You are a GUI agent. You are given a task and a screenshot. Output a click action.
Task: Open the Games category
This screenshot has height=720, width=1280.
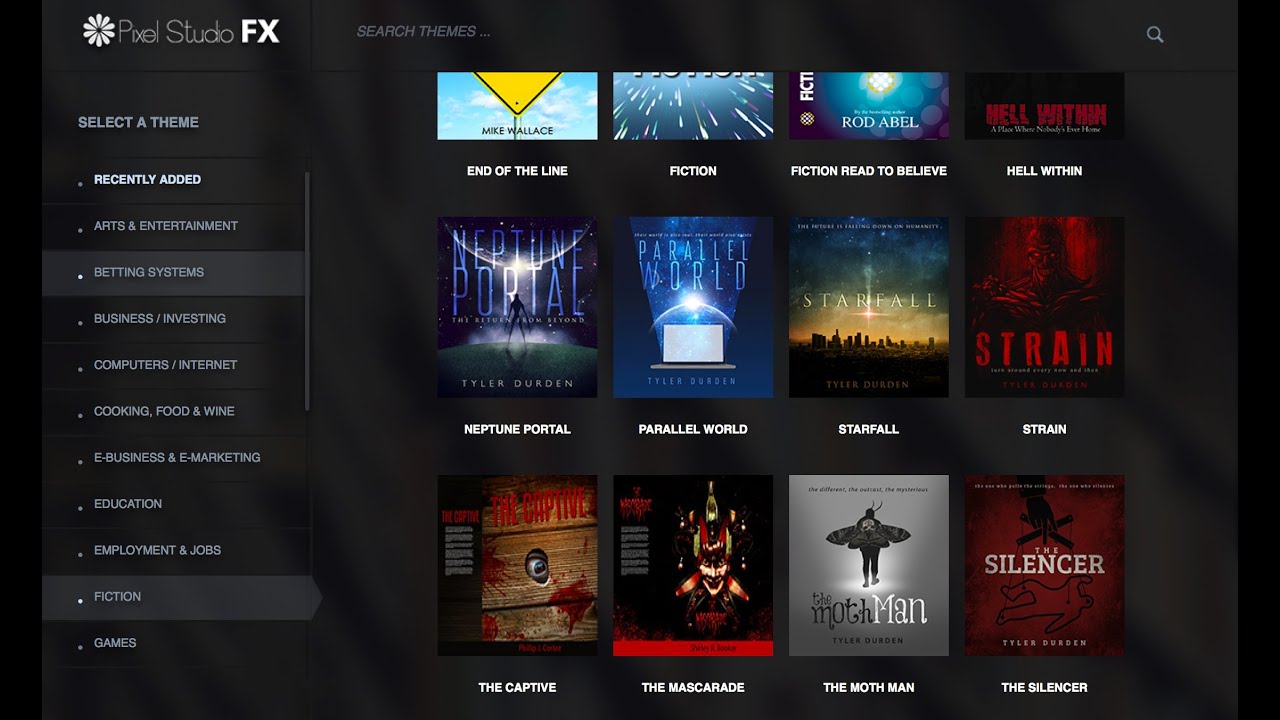175,643
